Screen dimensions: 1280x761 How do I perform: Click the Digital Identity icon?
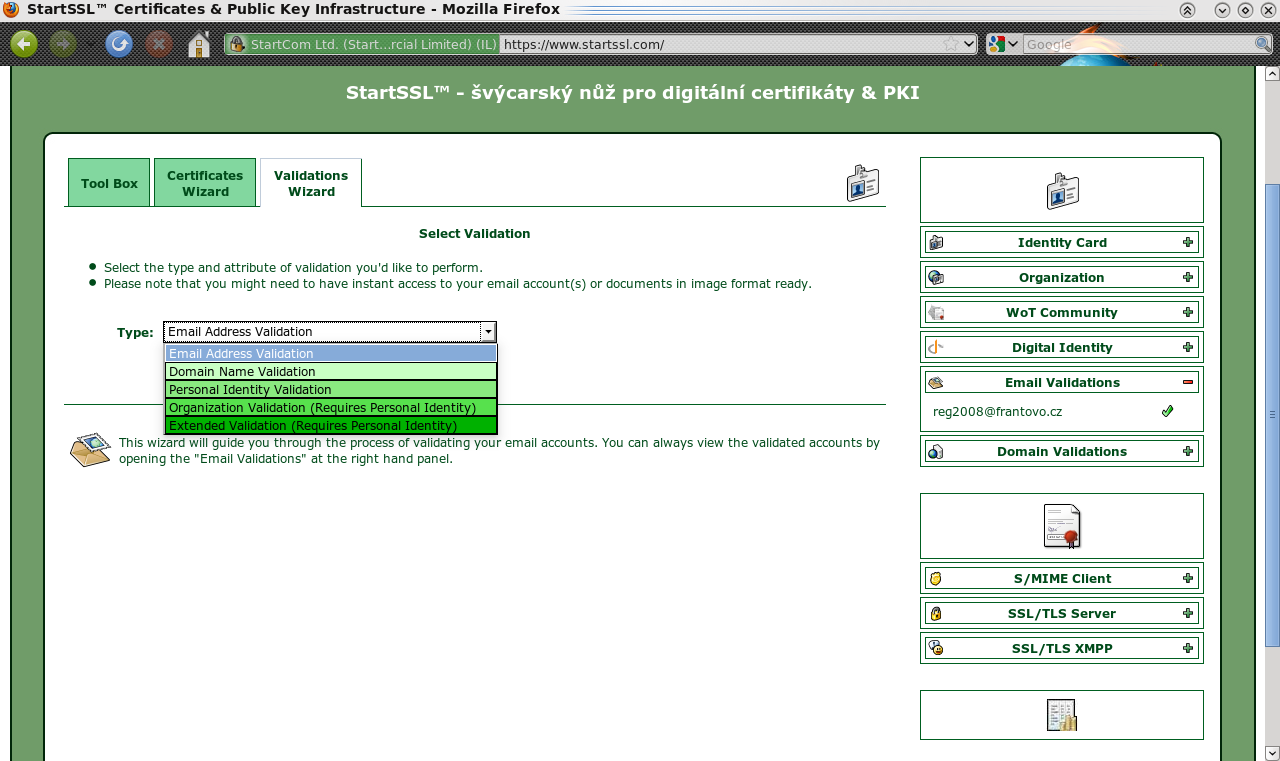936,347
